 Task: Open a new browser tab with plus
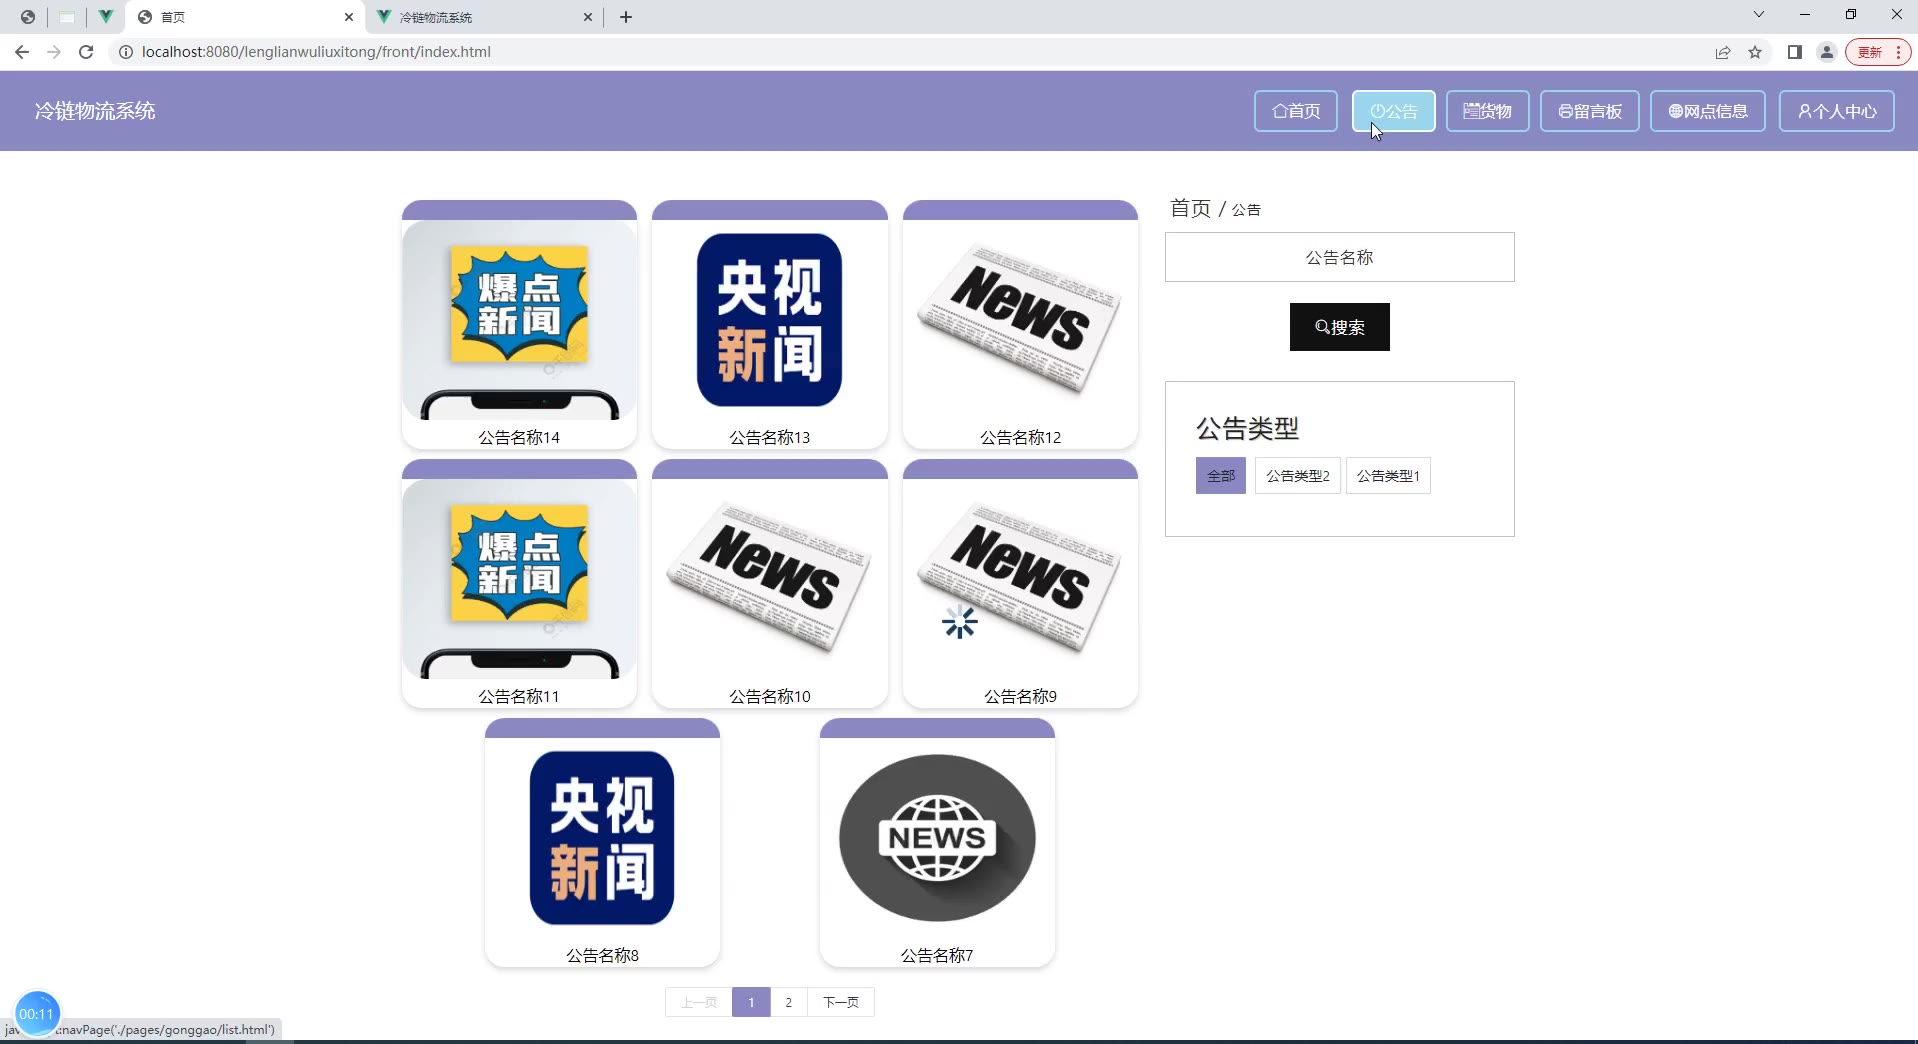point(626,17)
